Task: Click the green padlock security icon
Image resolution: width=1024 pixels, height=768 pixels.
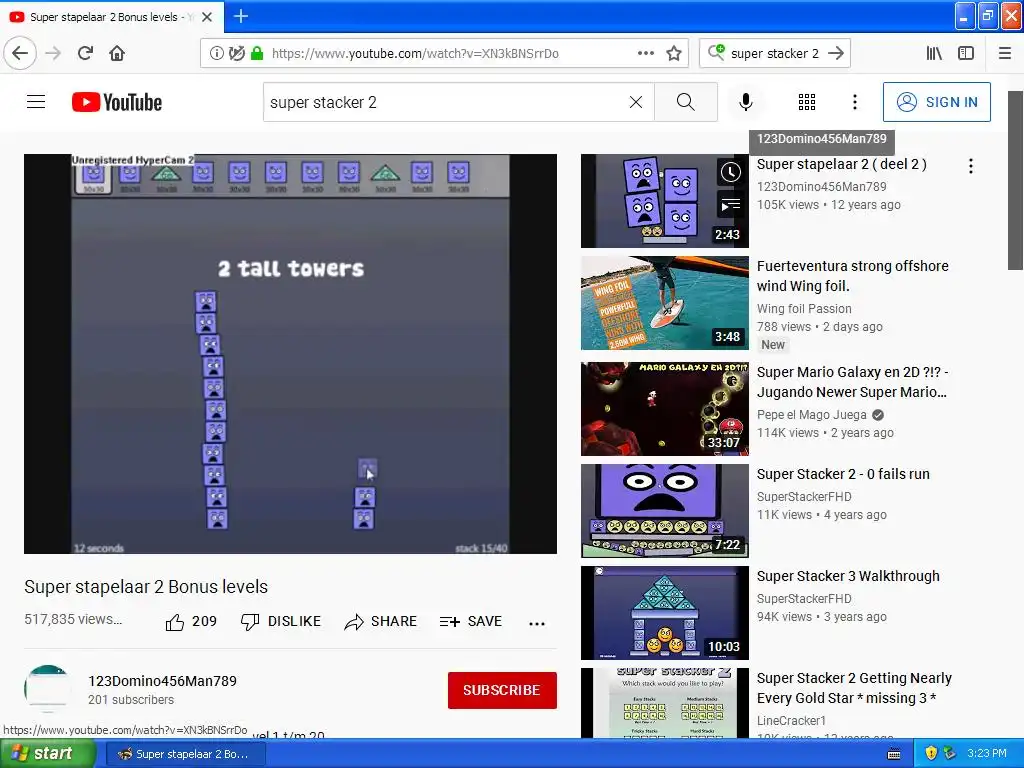Action: [x=257, y=53]
